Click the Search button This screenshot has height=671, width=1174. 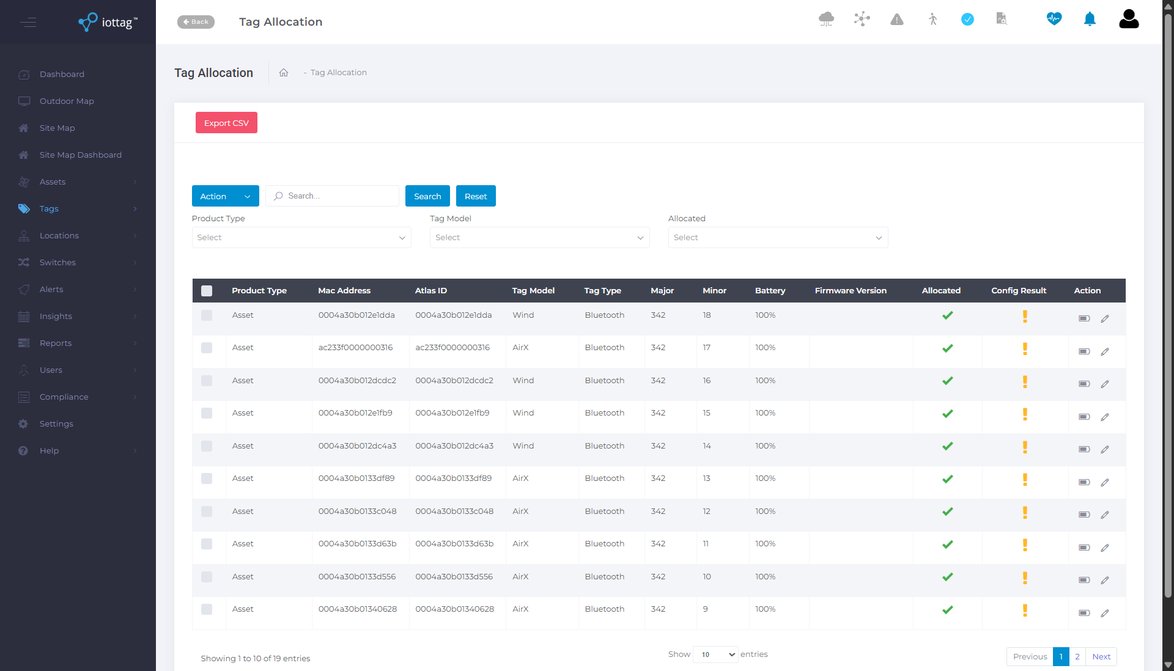click(x=428, y=196)
